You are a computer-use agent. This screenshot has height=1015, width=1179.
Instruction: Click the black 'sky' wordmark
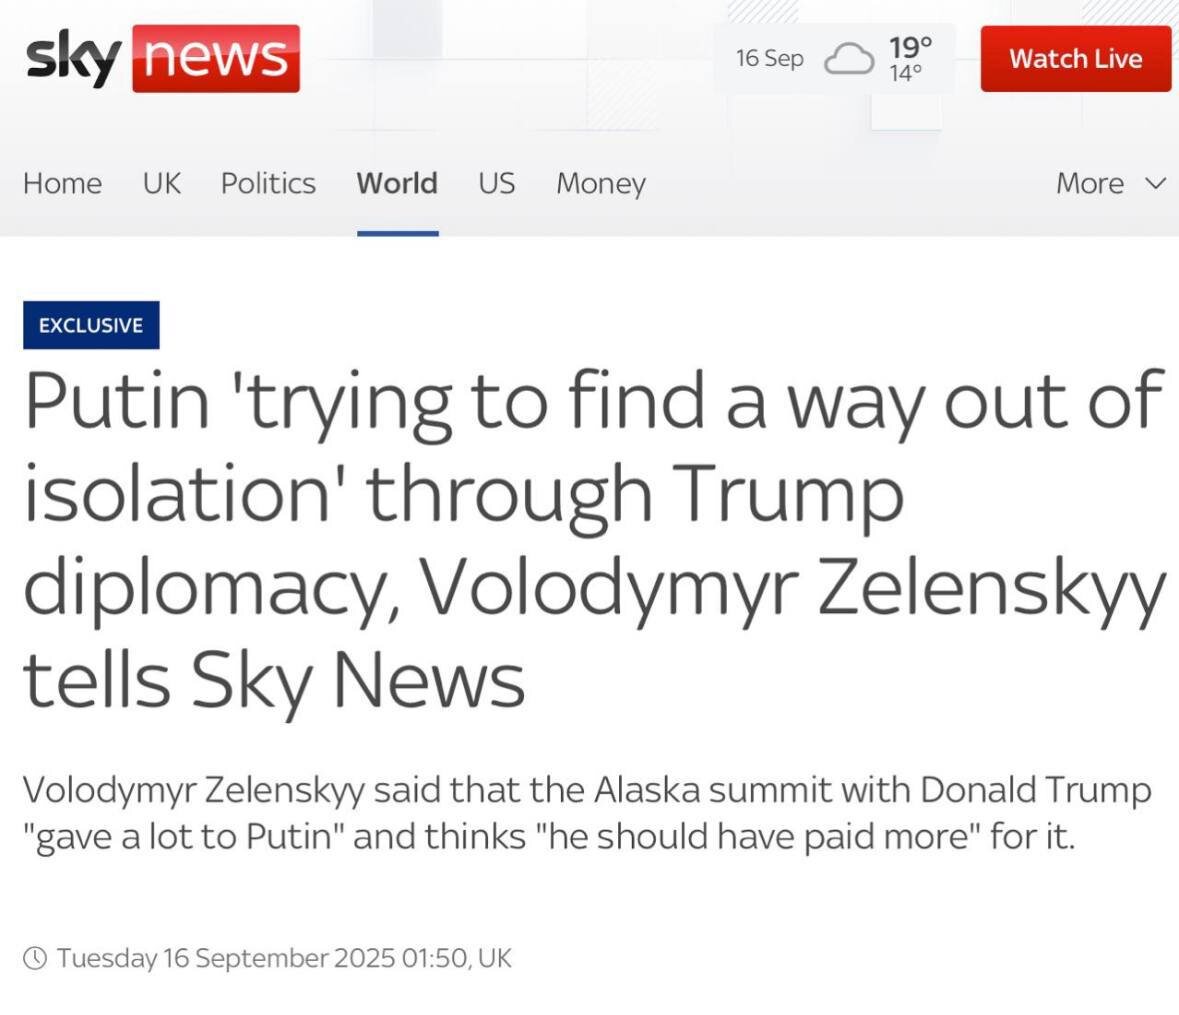click(x=73, y=58)
